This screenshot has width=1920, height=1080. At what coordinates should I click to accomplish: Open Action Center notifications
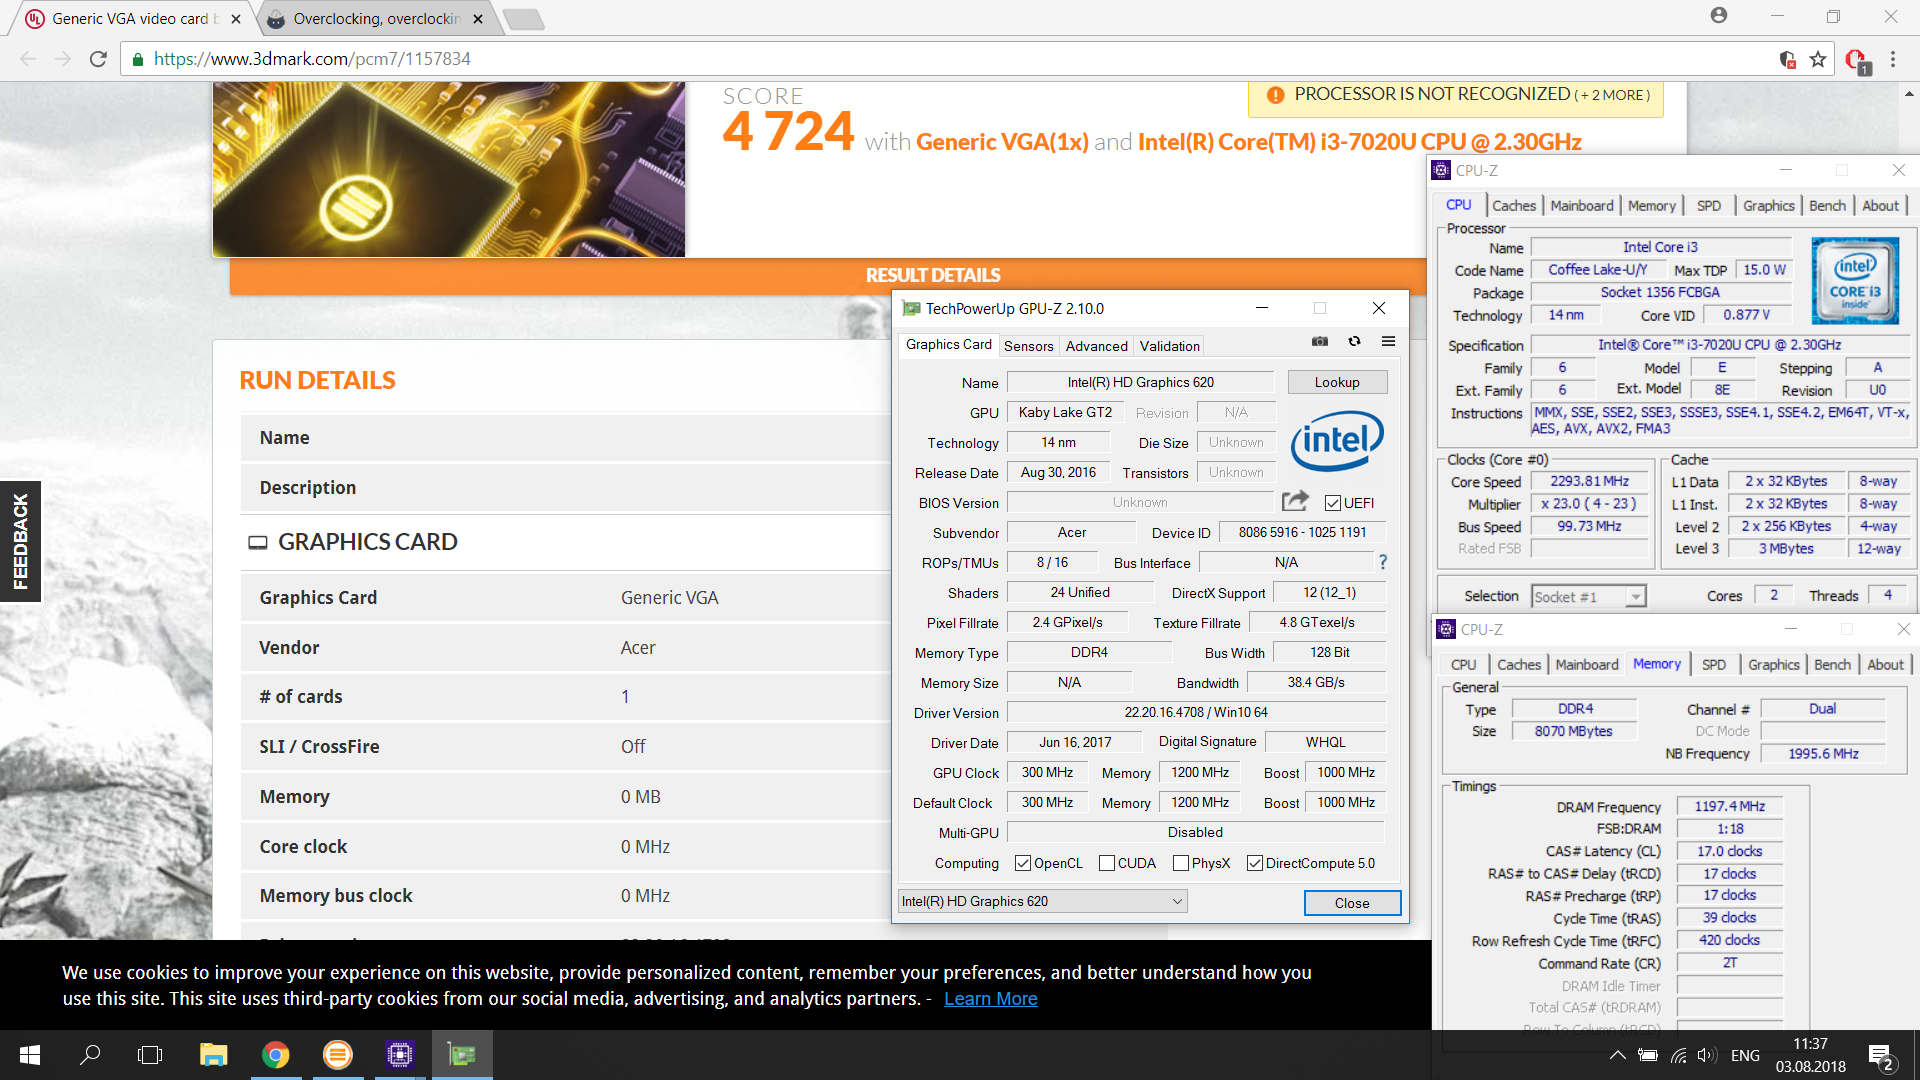coord(1881,1056)
